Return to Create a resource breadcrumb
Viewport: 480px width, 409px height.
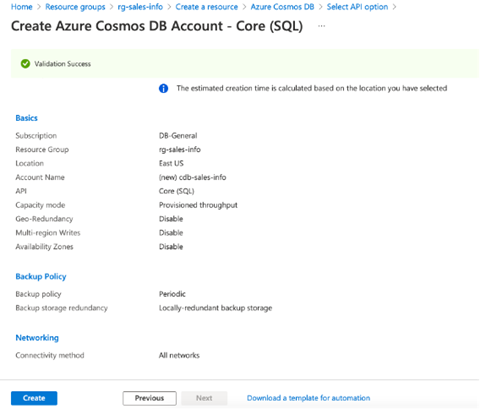[x=207, y=7]
